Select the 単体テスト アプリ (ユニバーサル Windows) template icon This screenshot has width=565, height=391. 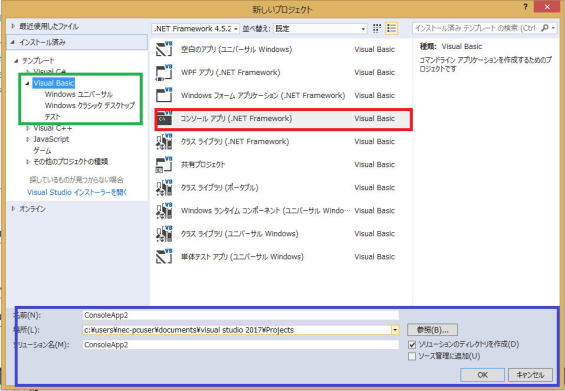coord(164,257)
